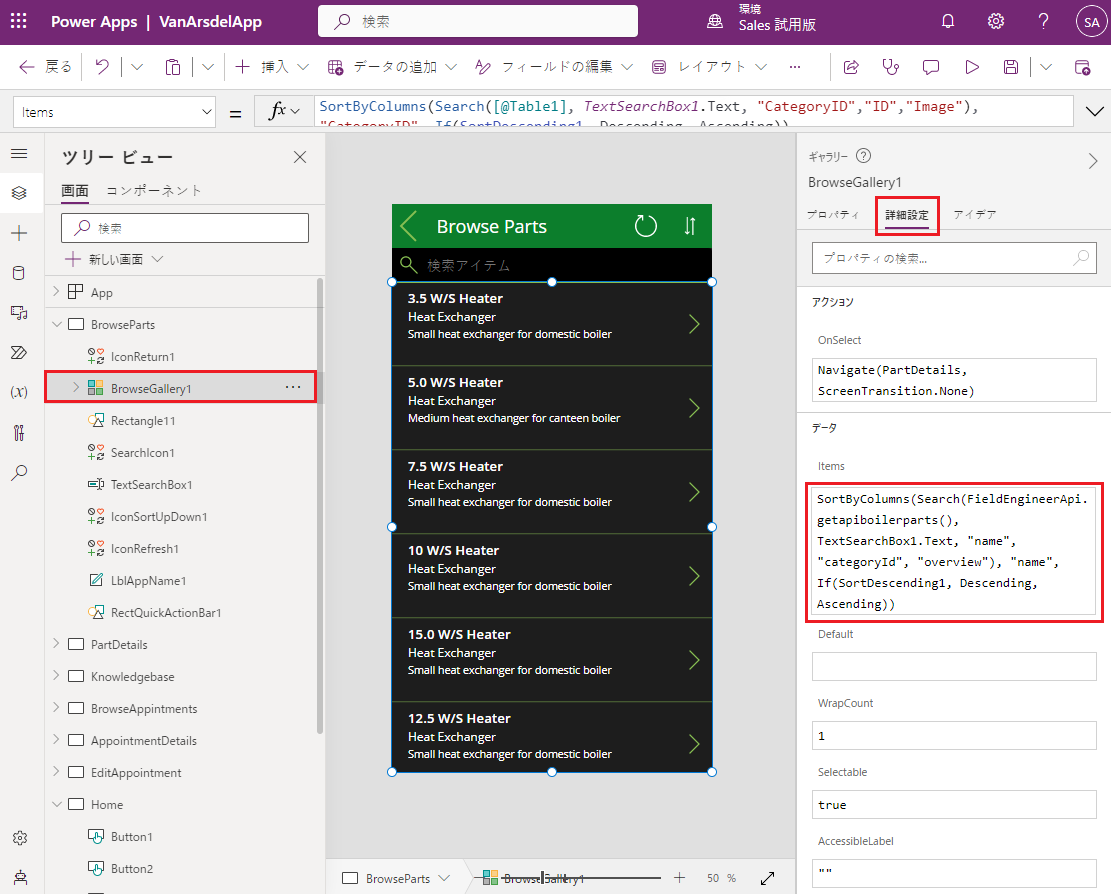Screen dimensions: 1111x894
Task: Open Media icon in left rail
Action: pos(19,312)
